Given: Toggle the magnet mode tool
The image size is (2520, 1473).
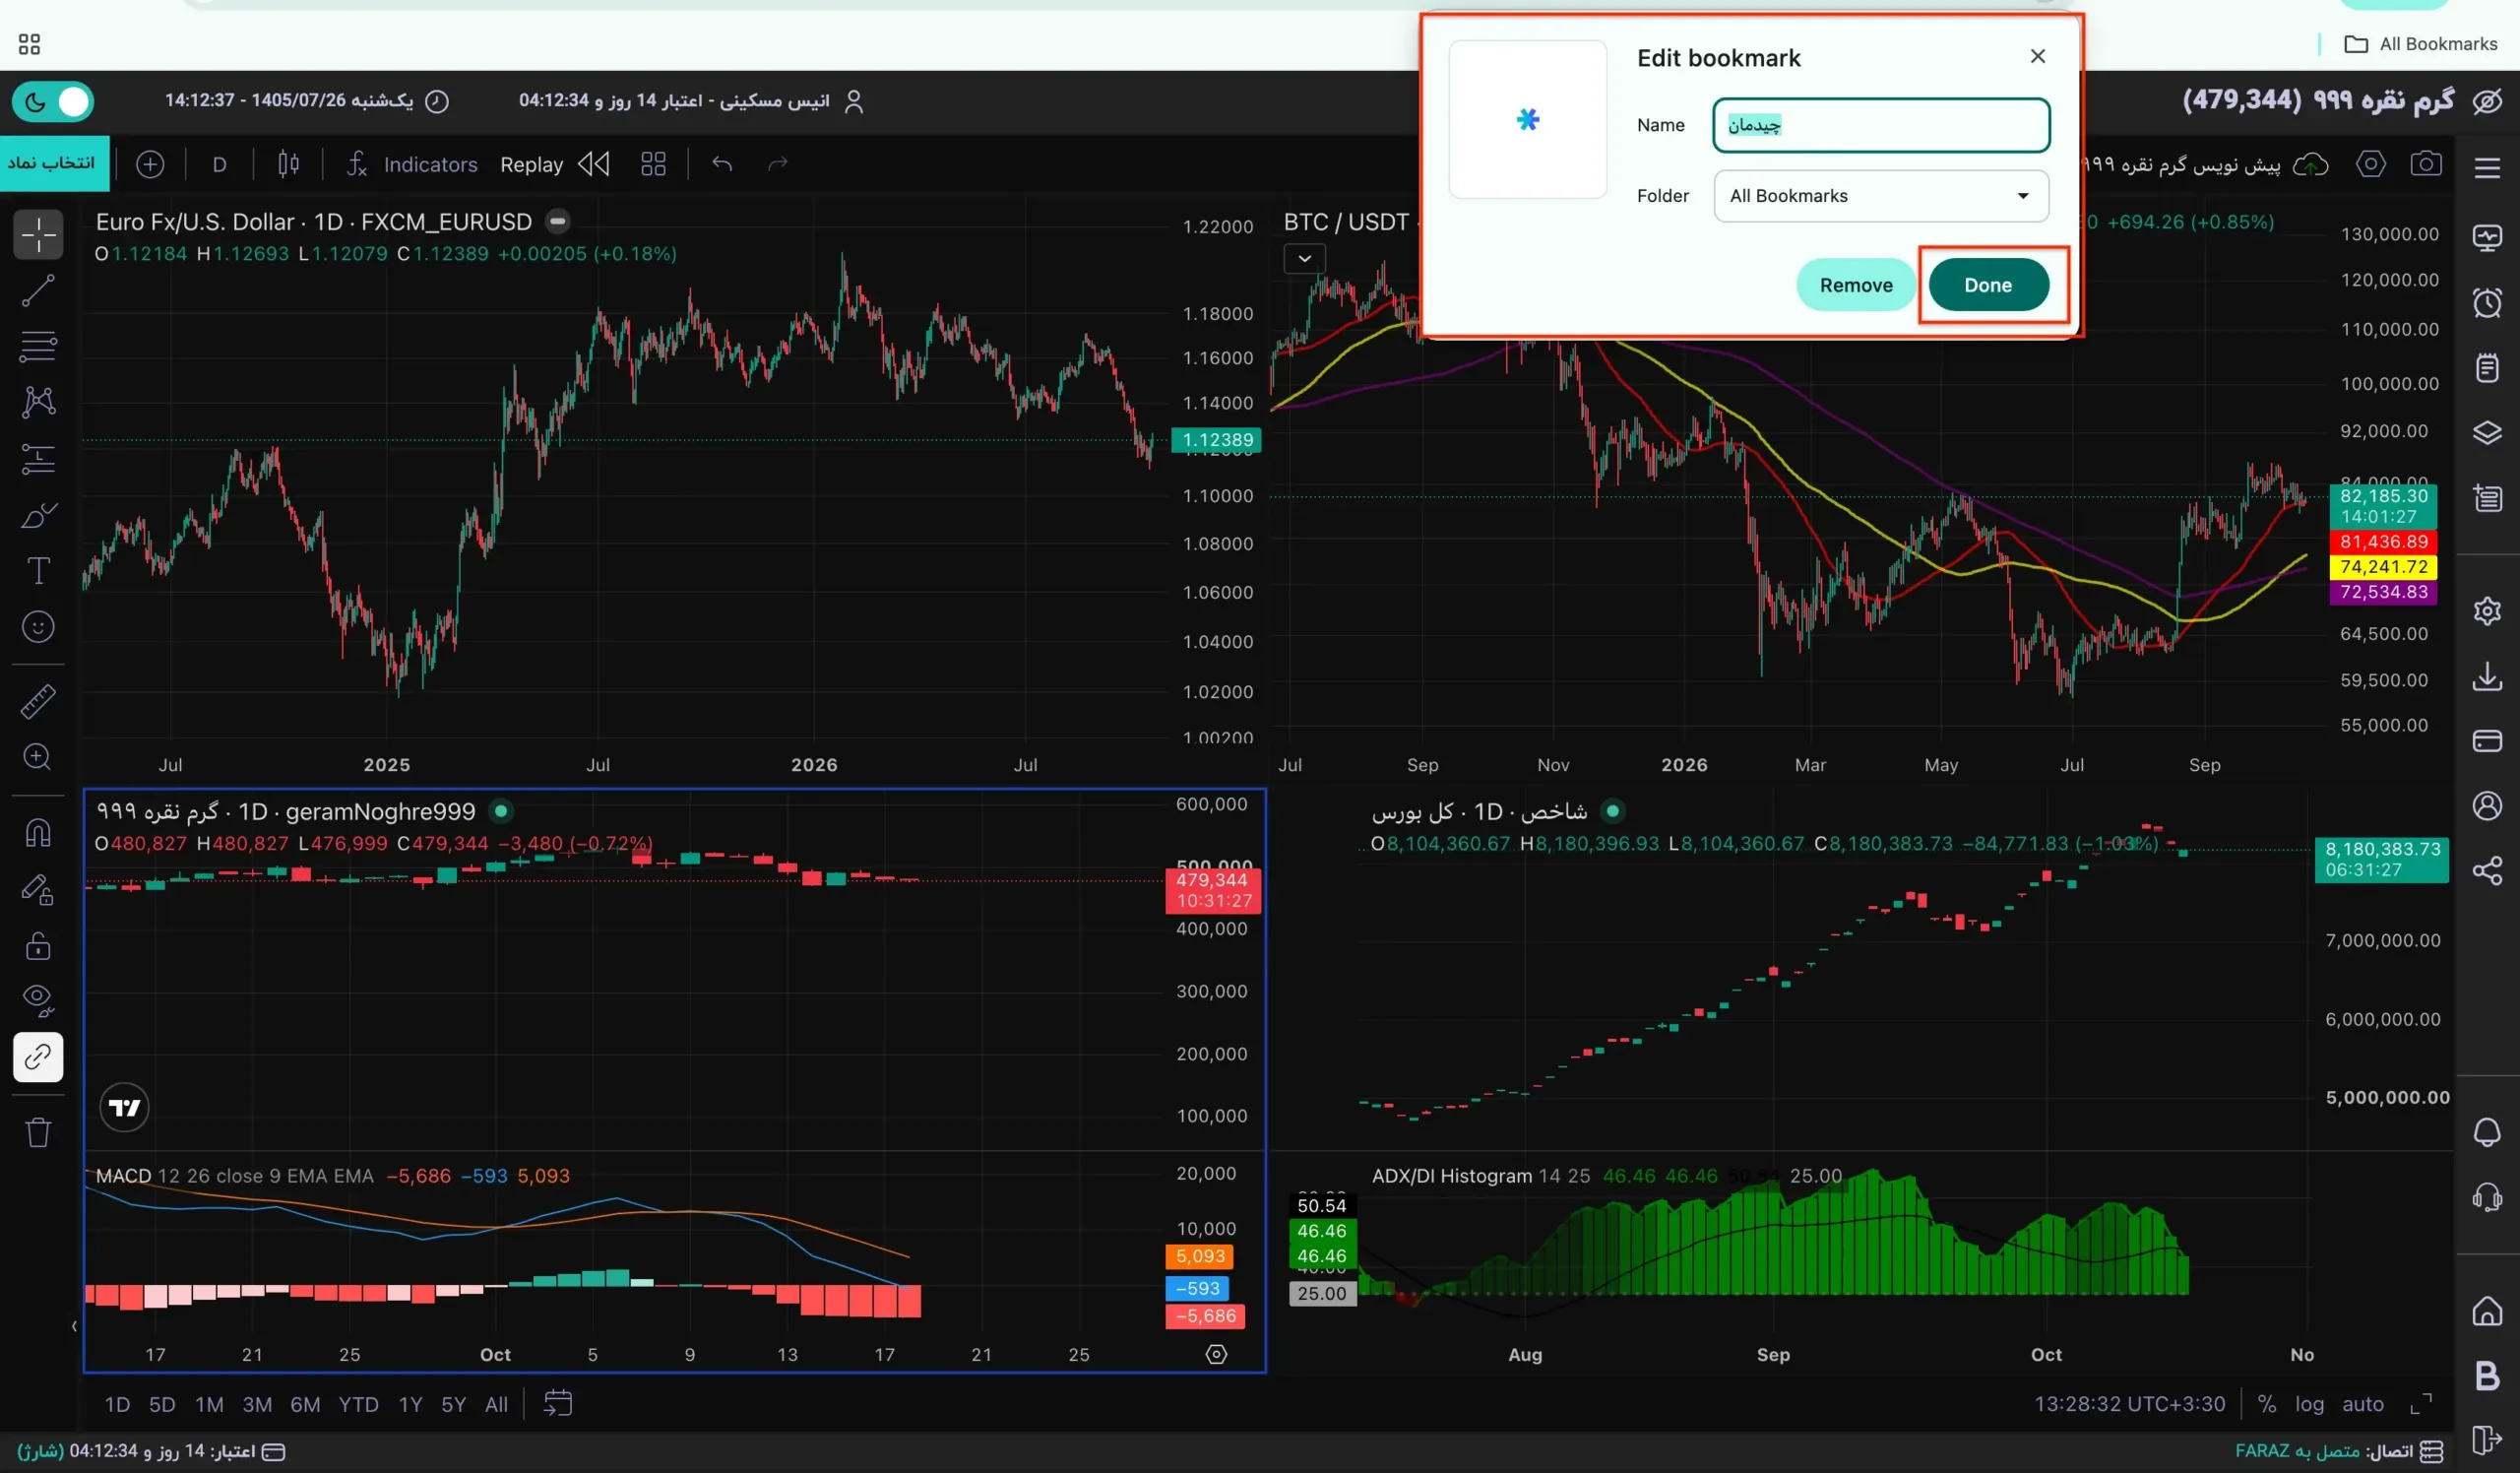Looking at the screenshot, I should 38,833.
